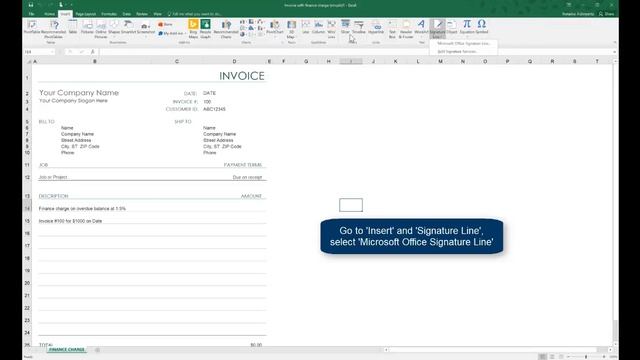Choose Microsoft Office Signature Line
Image resolution: width=640 pixels, height=360 pixels.
[463, 43]
